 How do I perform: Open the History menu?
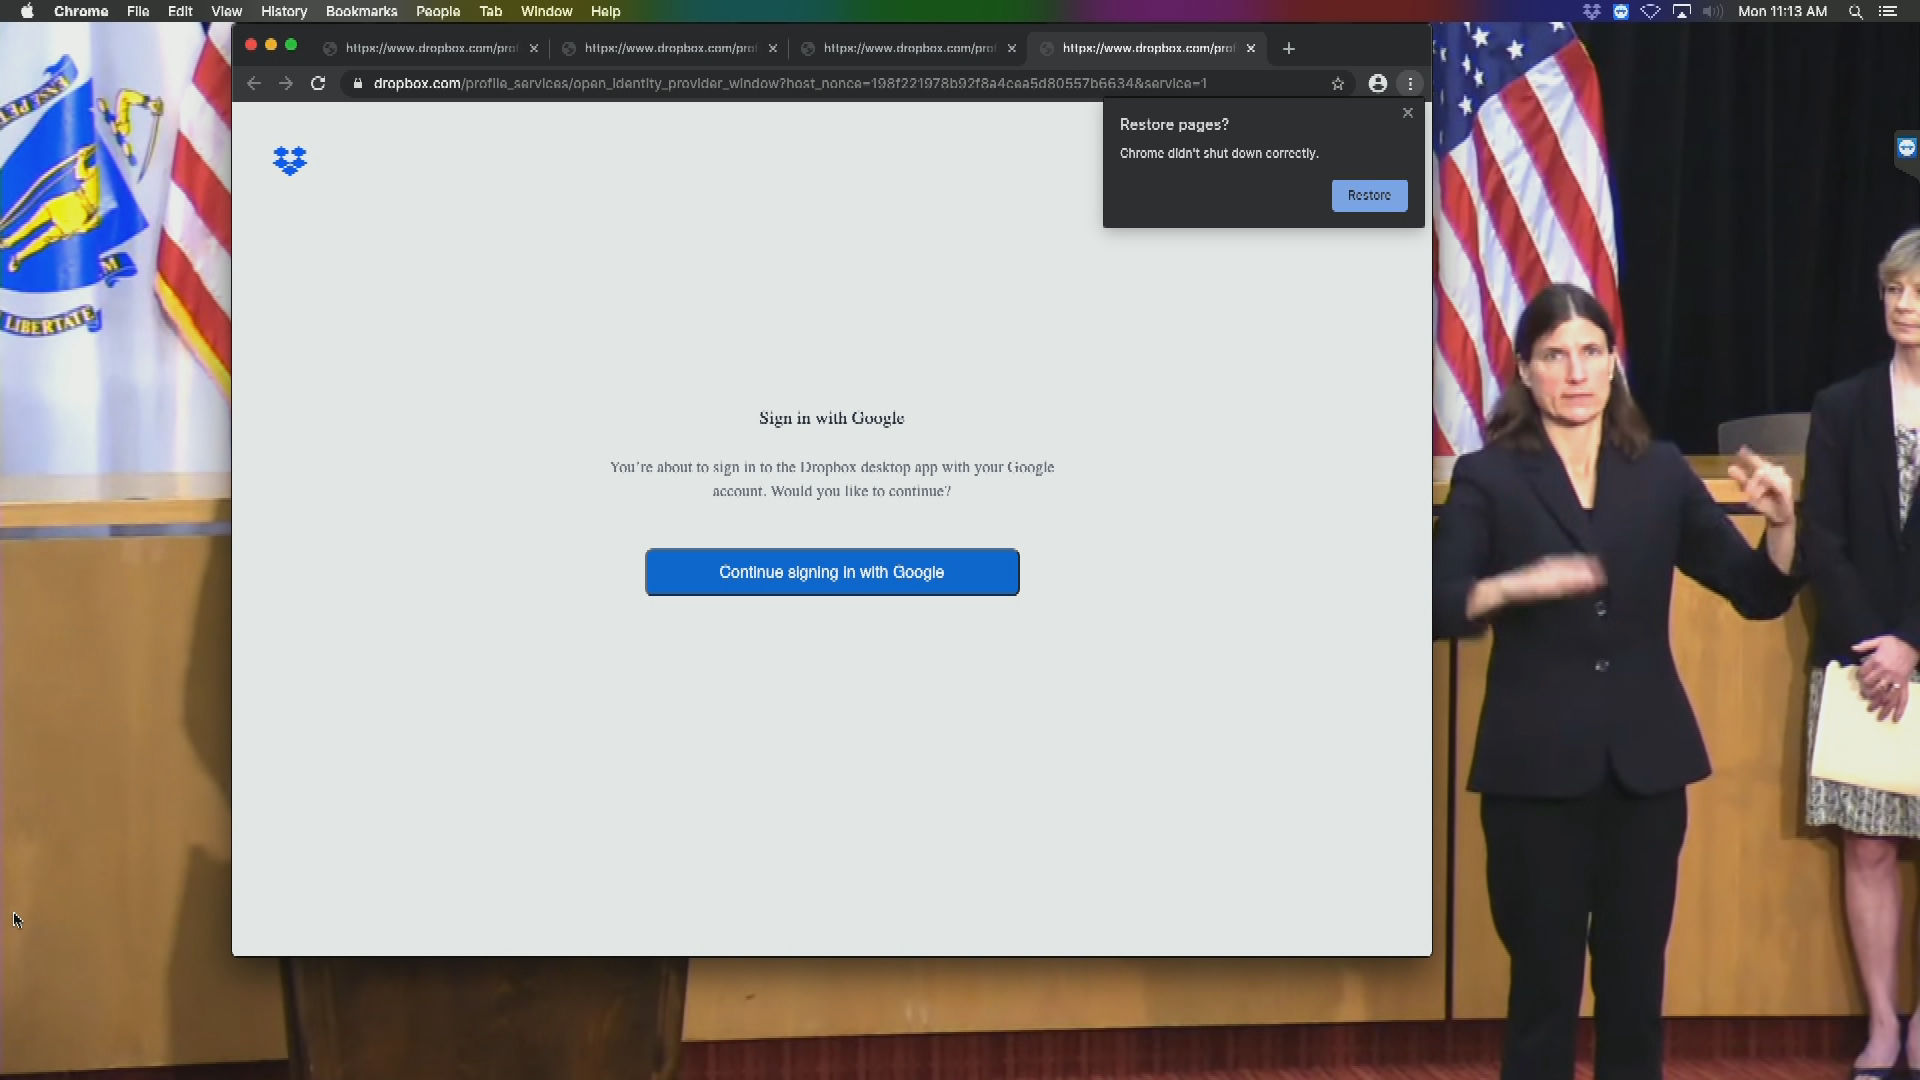click(284, 11)
